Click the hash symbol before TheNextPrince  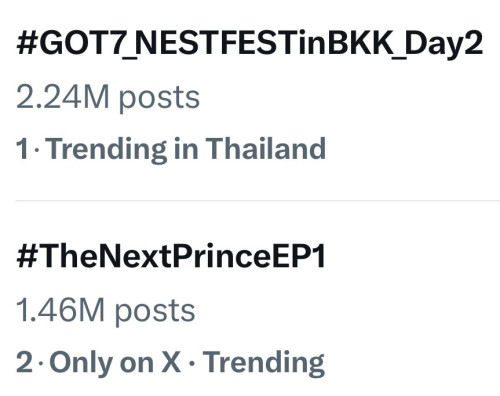(27, 256)
